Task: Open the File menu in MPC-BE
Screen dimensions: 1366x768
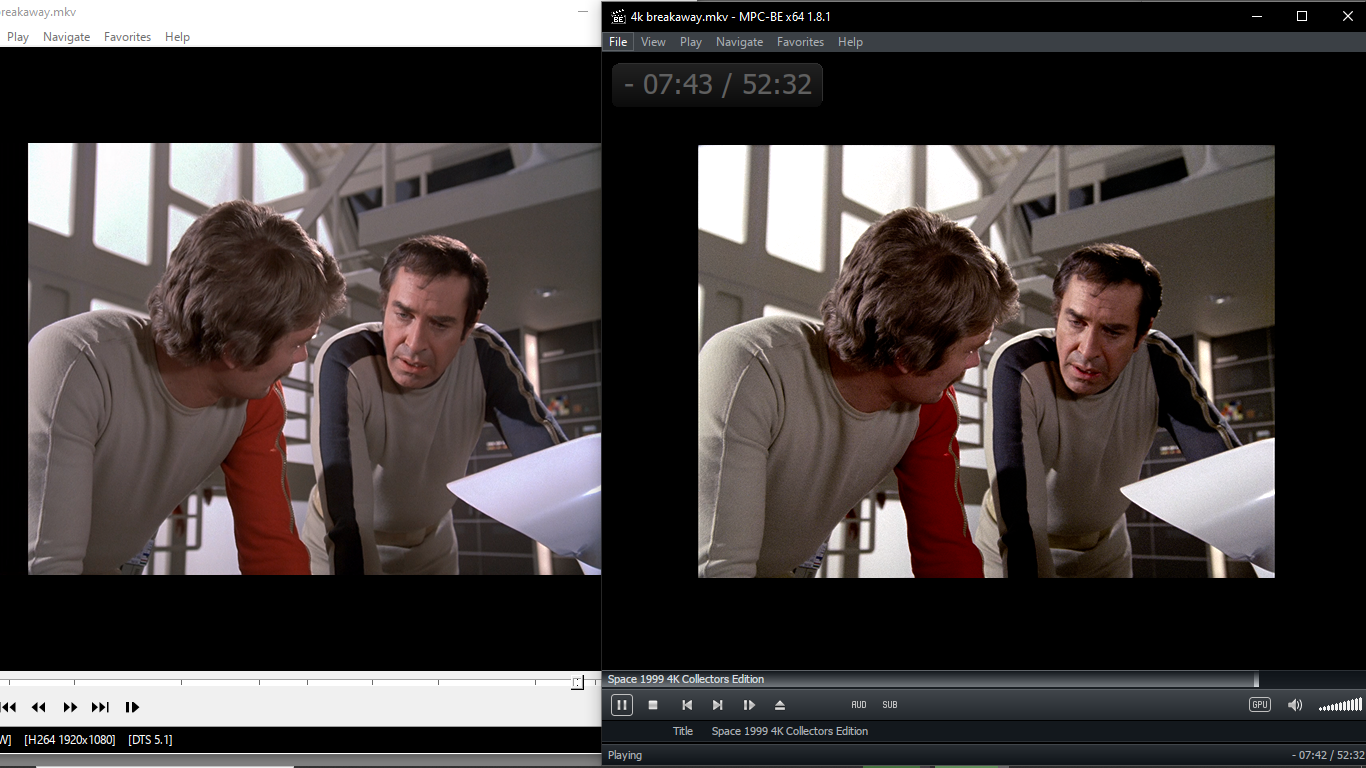Action: click(x=618, y=42)
